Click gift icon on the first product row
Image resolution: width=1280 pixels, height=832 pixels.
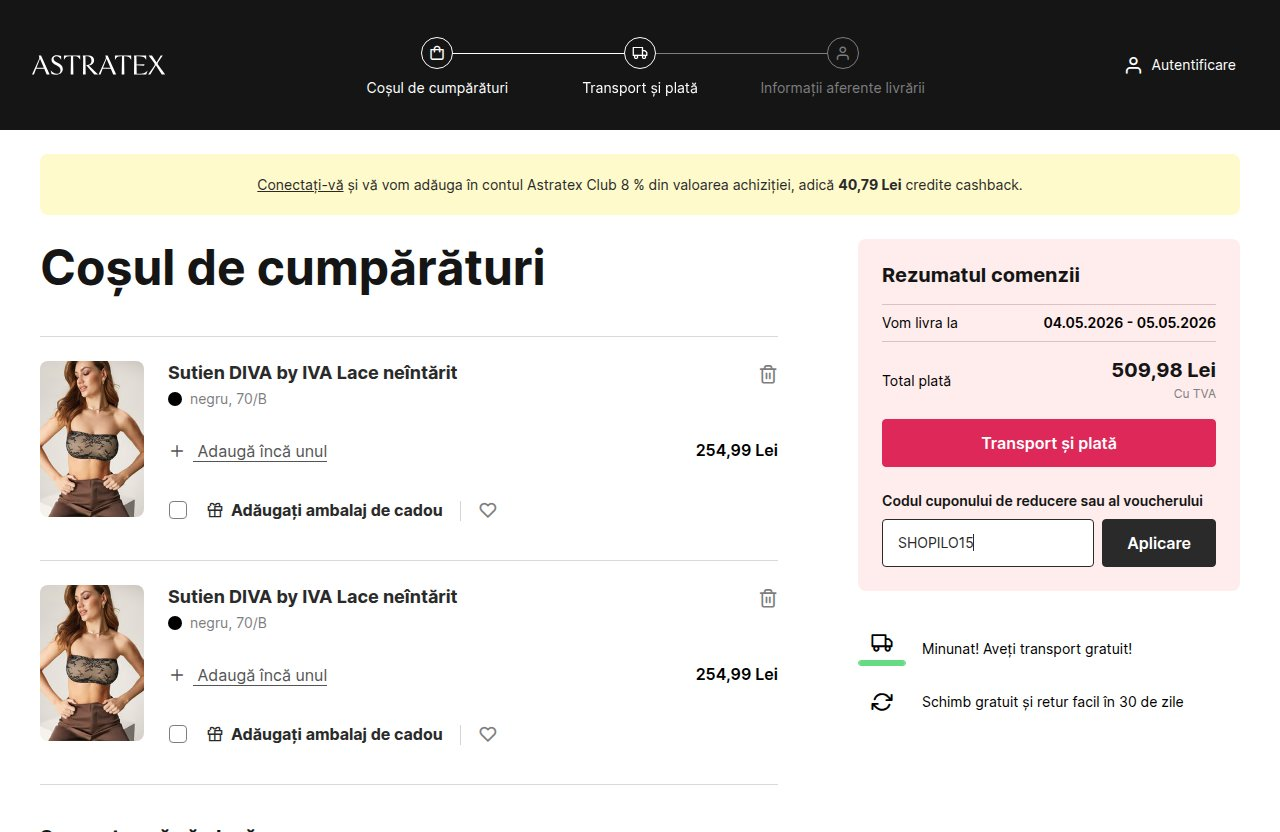click(x=215, y=510)
